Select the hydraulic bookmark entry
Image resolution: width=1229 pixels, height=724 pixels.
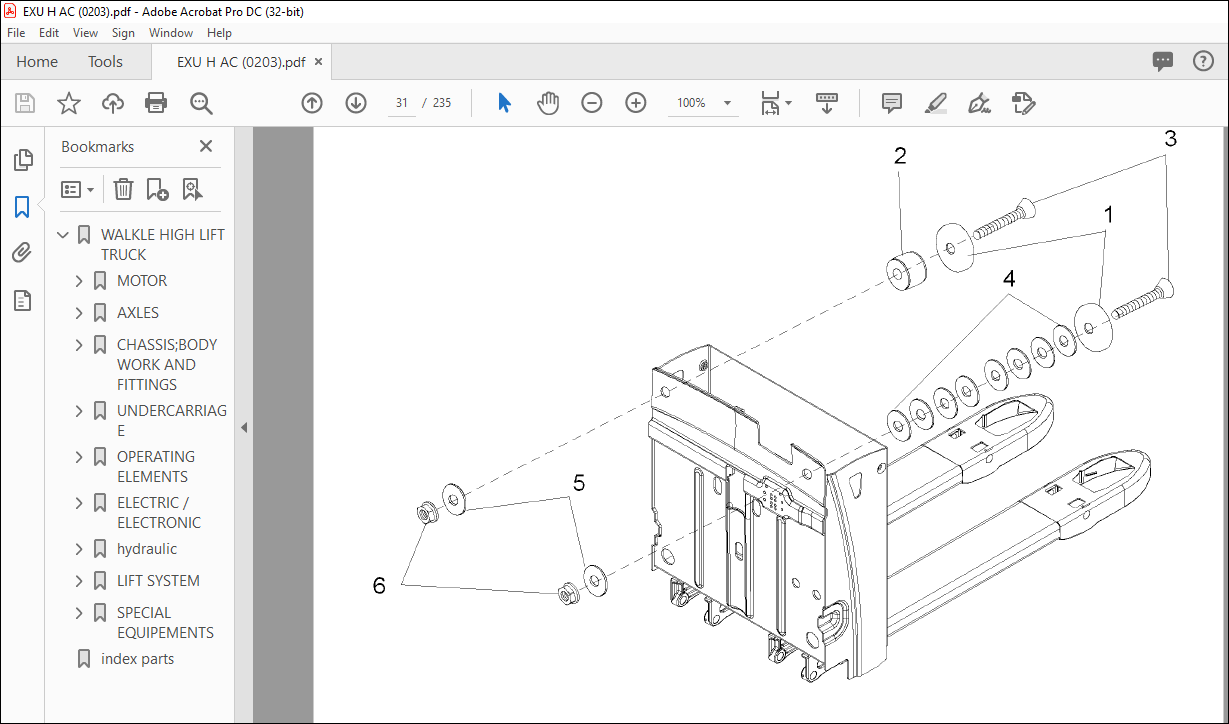pos(147,549)
